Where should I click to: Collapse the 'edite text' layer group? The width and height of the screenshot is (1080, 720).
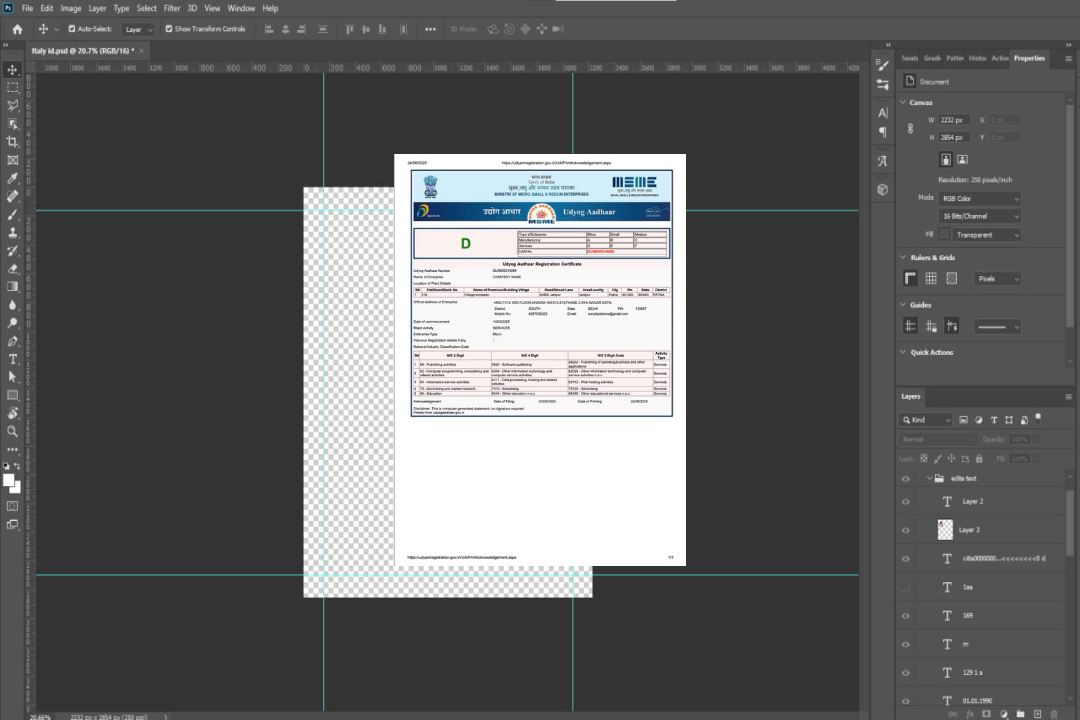point(929,479)
